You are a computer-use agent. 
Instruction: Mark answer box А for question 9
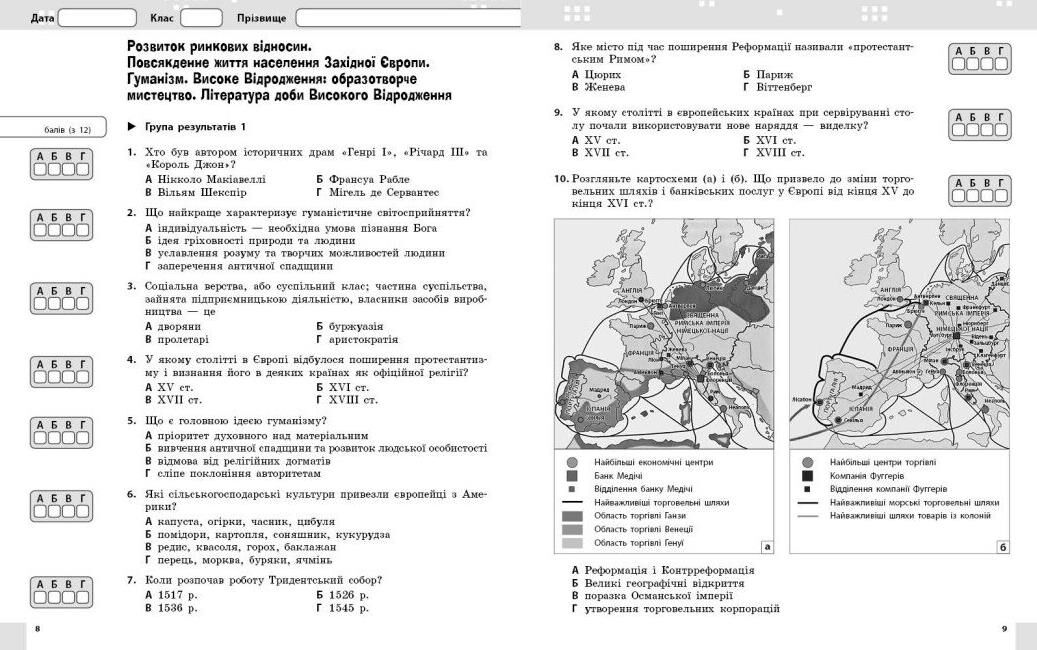(958, 130)
